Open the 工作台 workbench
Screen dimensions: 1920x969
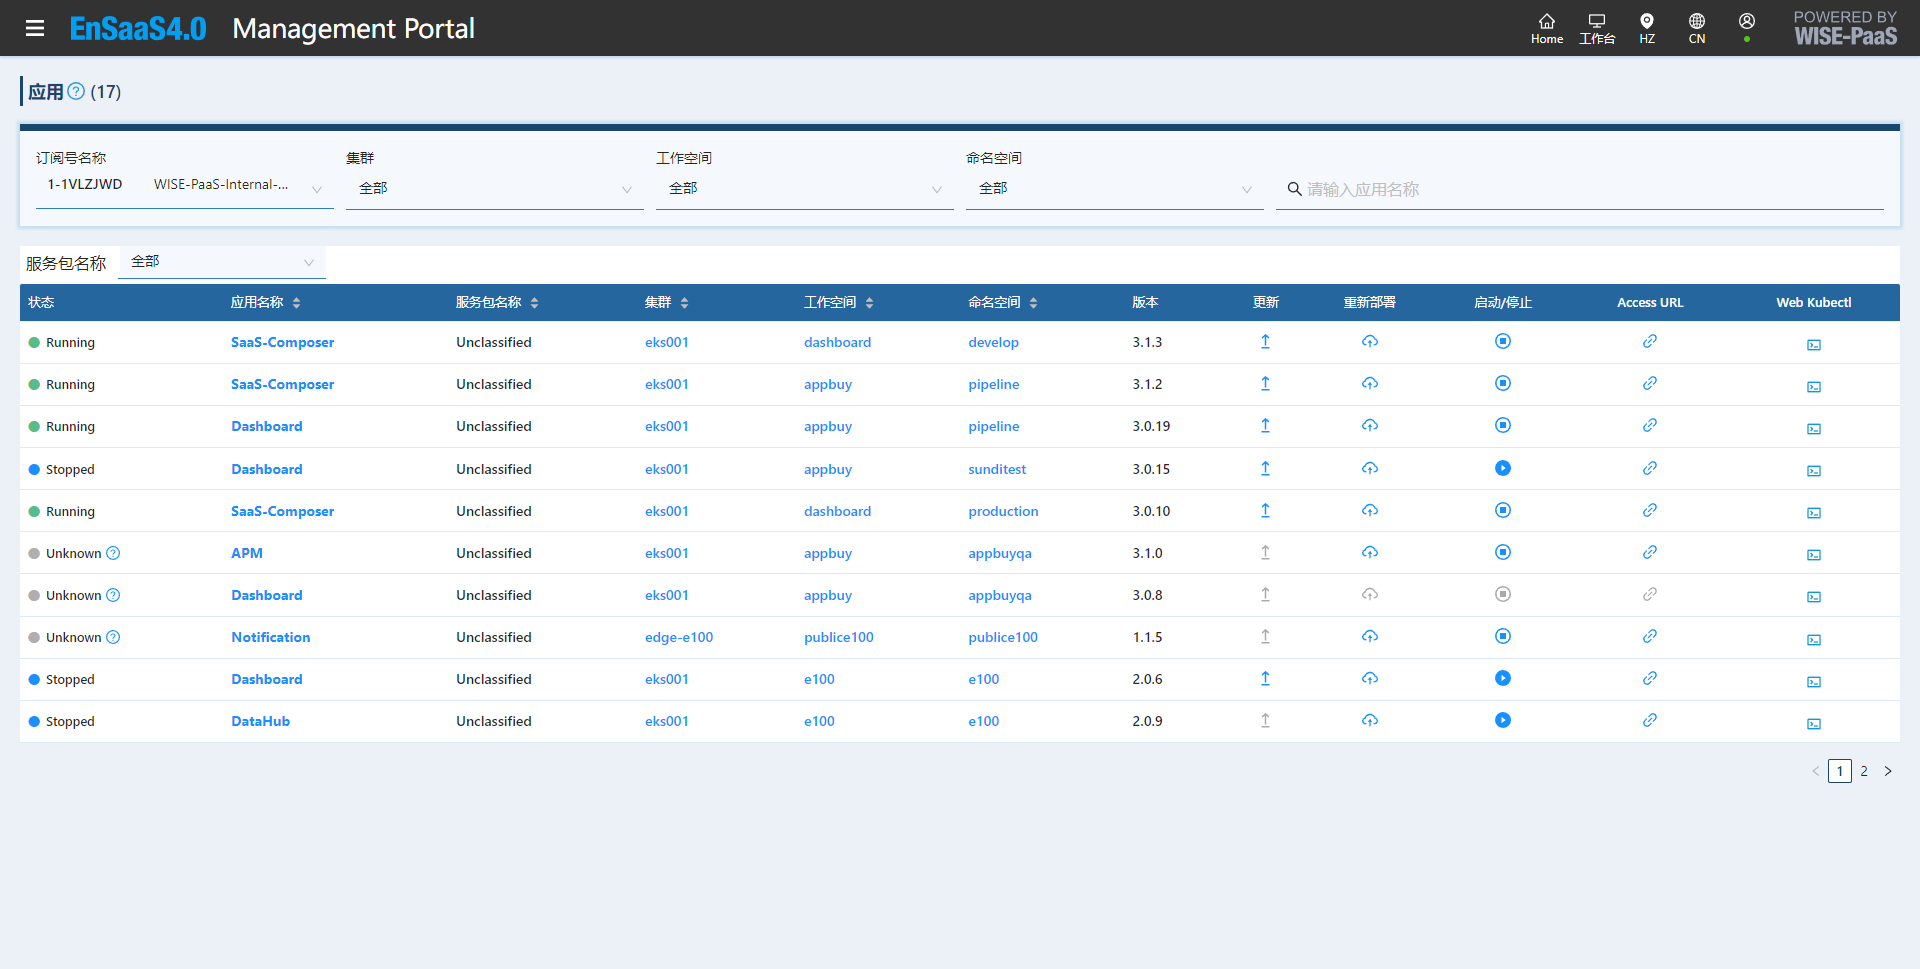pyautogui.click(x=1597, y=29)
